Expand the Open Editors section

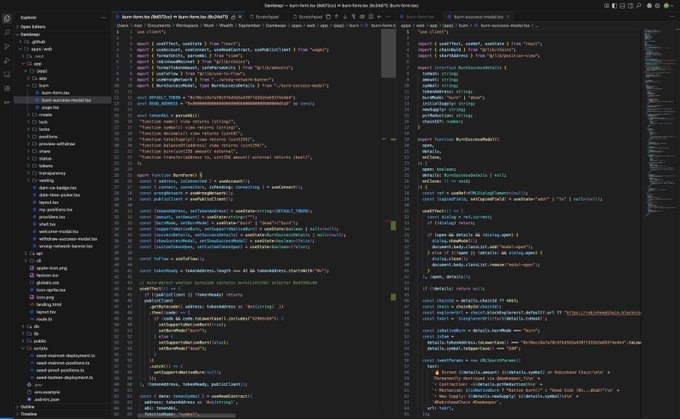click(x=33, y=26)
